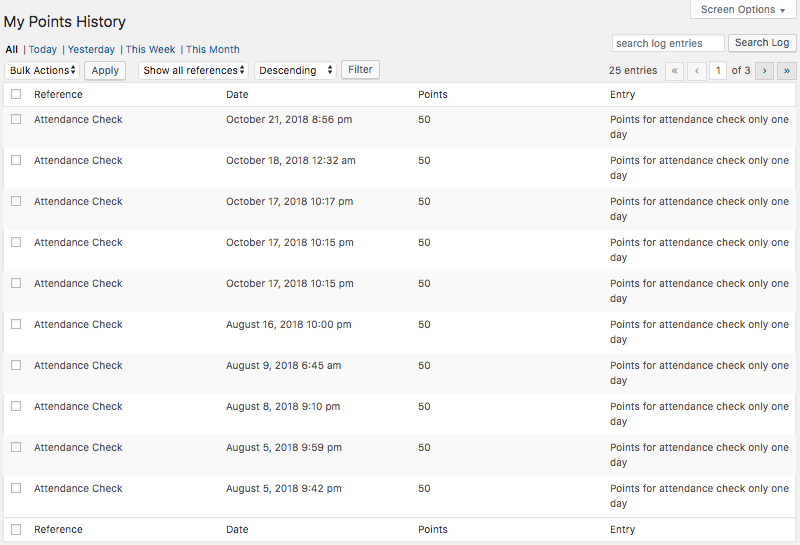Click the My Points History heading
800x545 pixels.
point(65,22)
